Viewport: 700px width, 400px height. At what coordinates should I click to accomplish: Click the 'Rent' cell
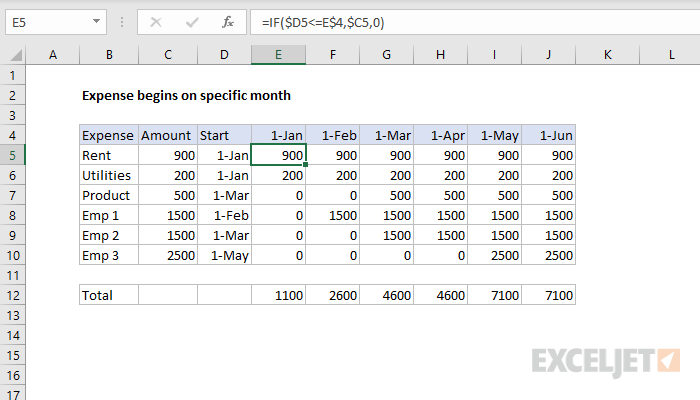[109, 155]
